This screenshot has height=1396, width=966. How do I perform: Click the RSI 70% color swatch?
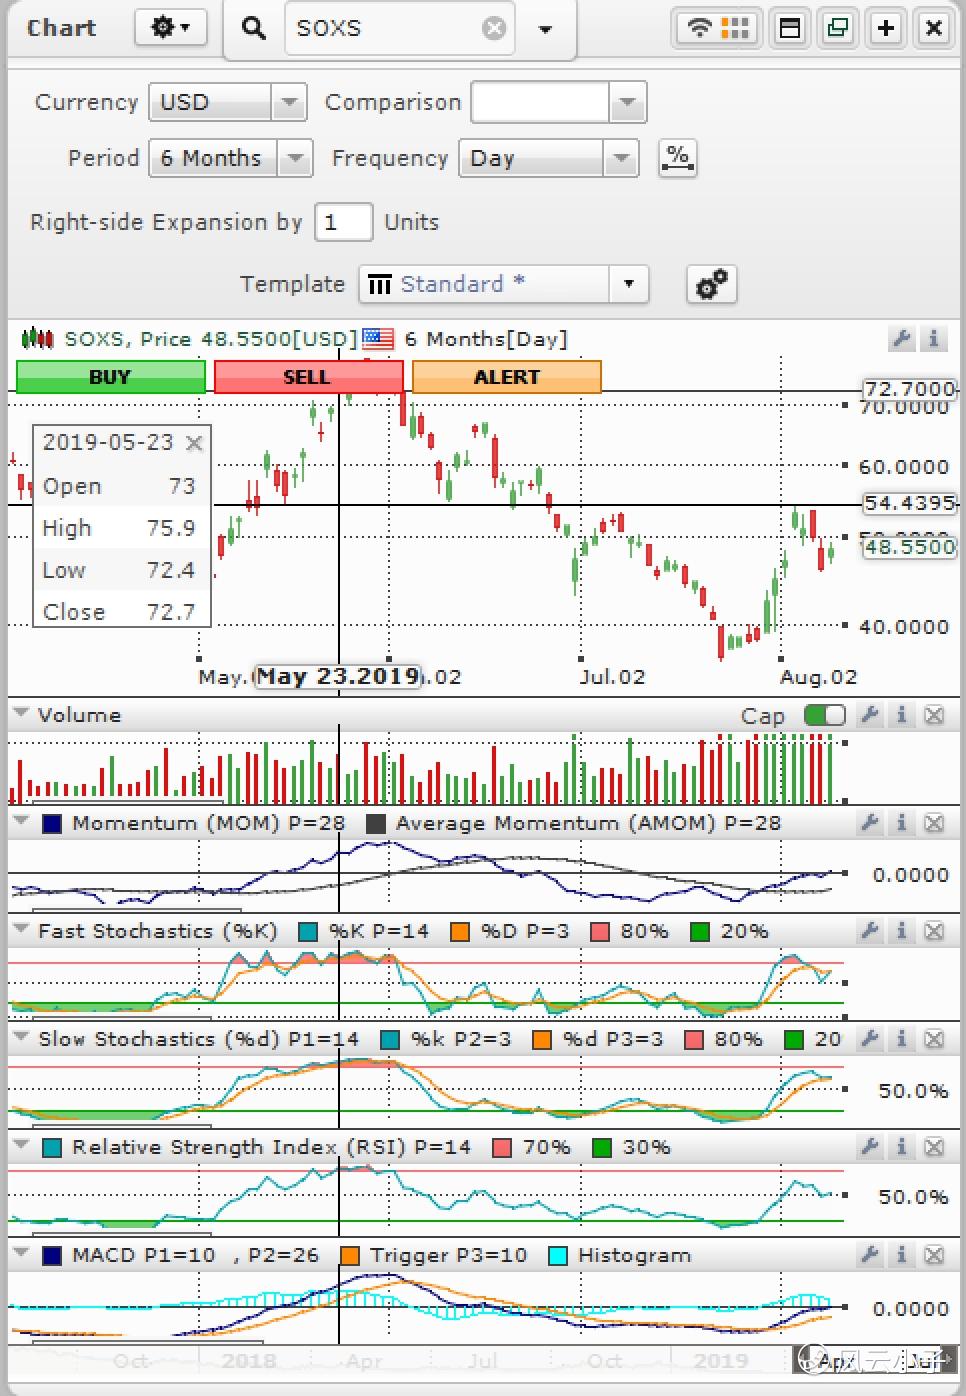502,1148
